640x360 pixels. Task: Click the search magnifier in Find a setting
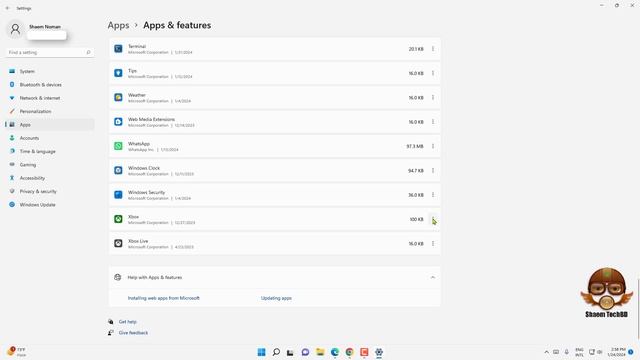pos(88,53)
